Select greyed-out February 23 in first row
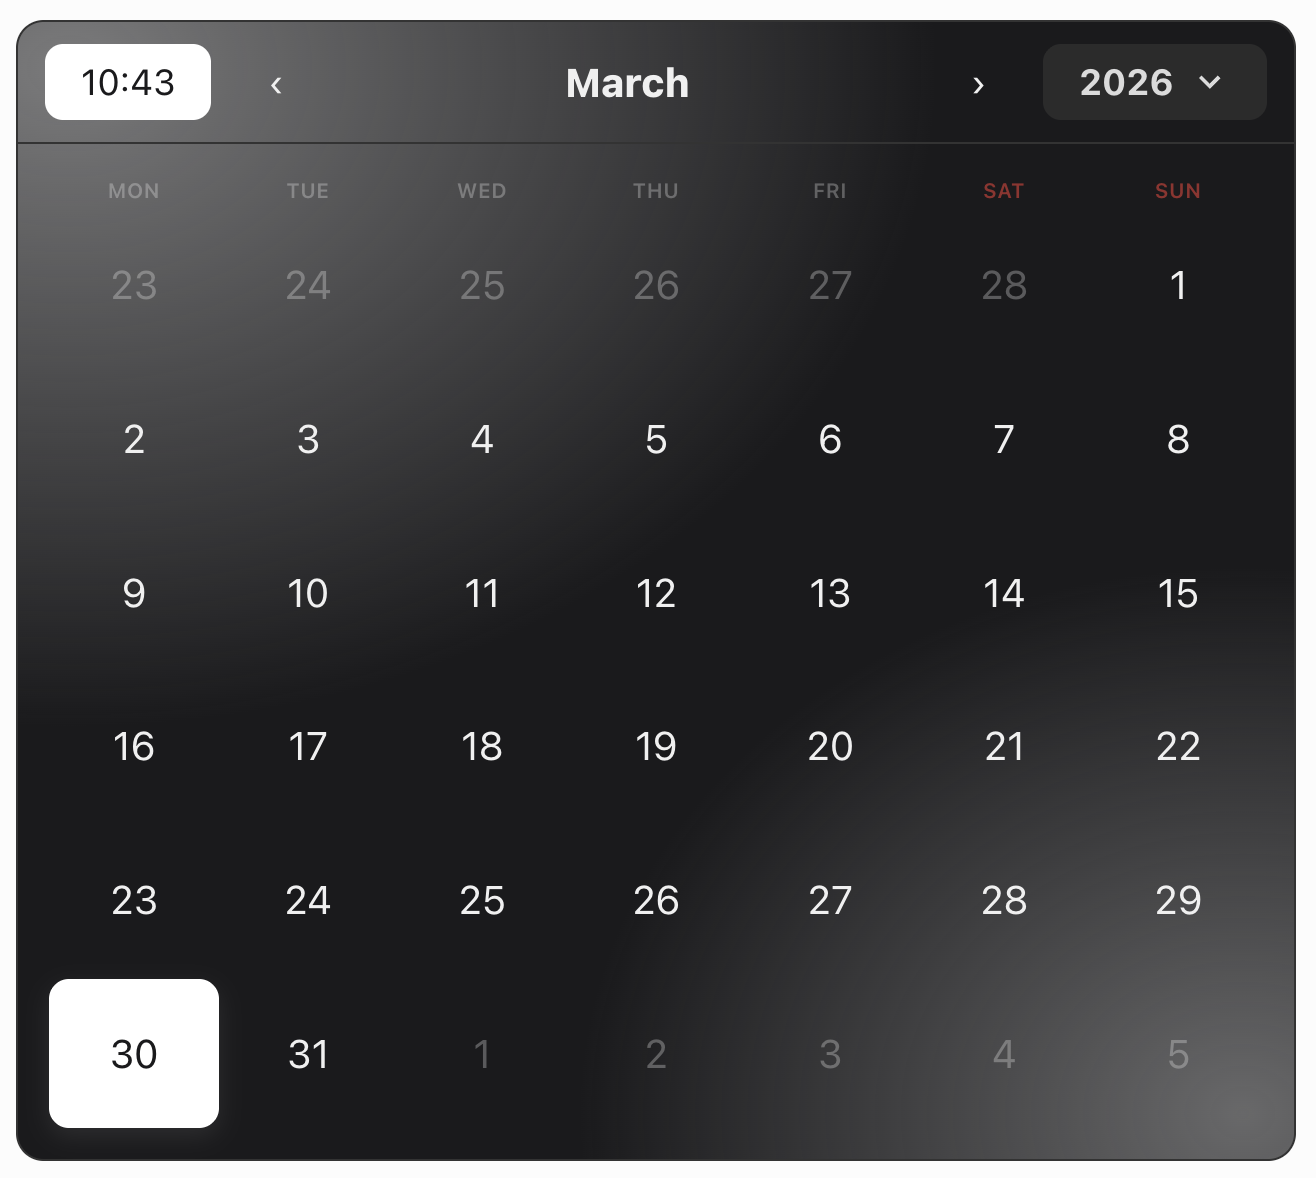The width and height of the screenshot is (1316, 1178). (x=134, y=285)
